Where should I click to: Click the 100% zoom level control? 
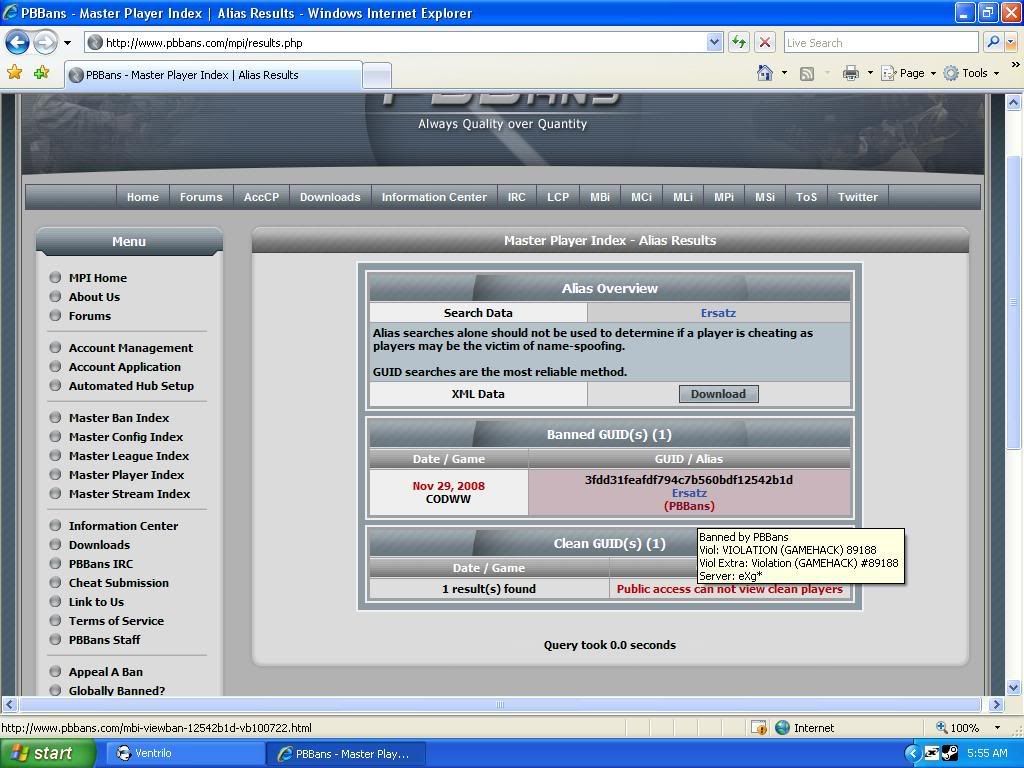(958, 728)
